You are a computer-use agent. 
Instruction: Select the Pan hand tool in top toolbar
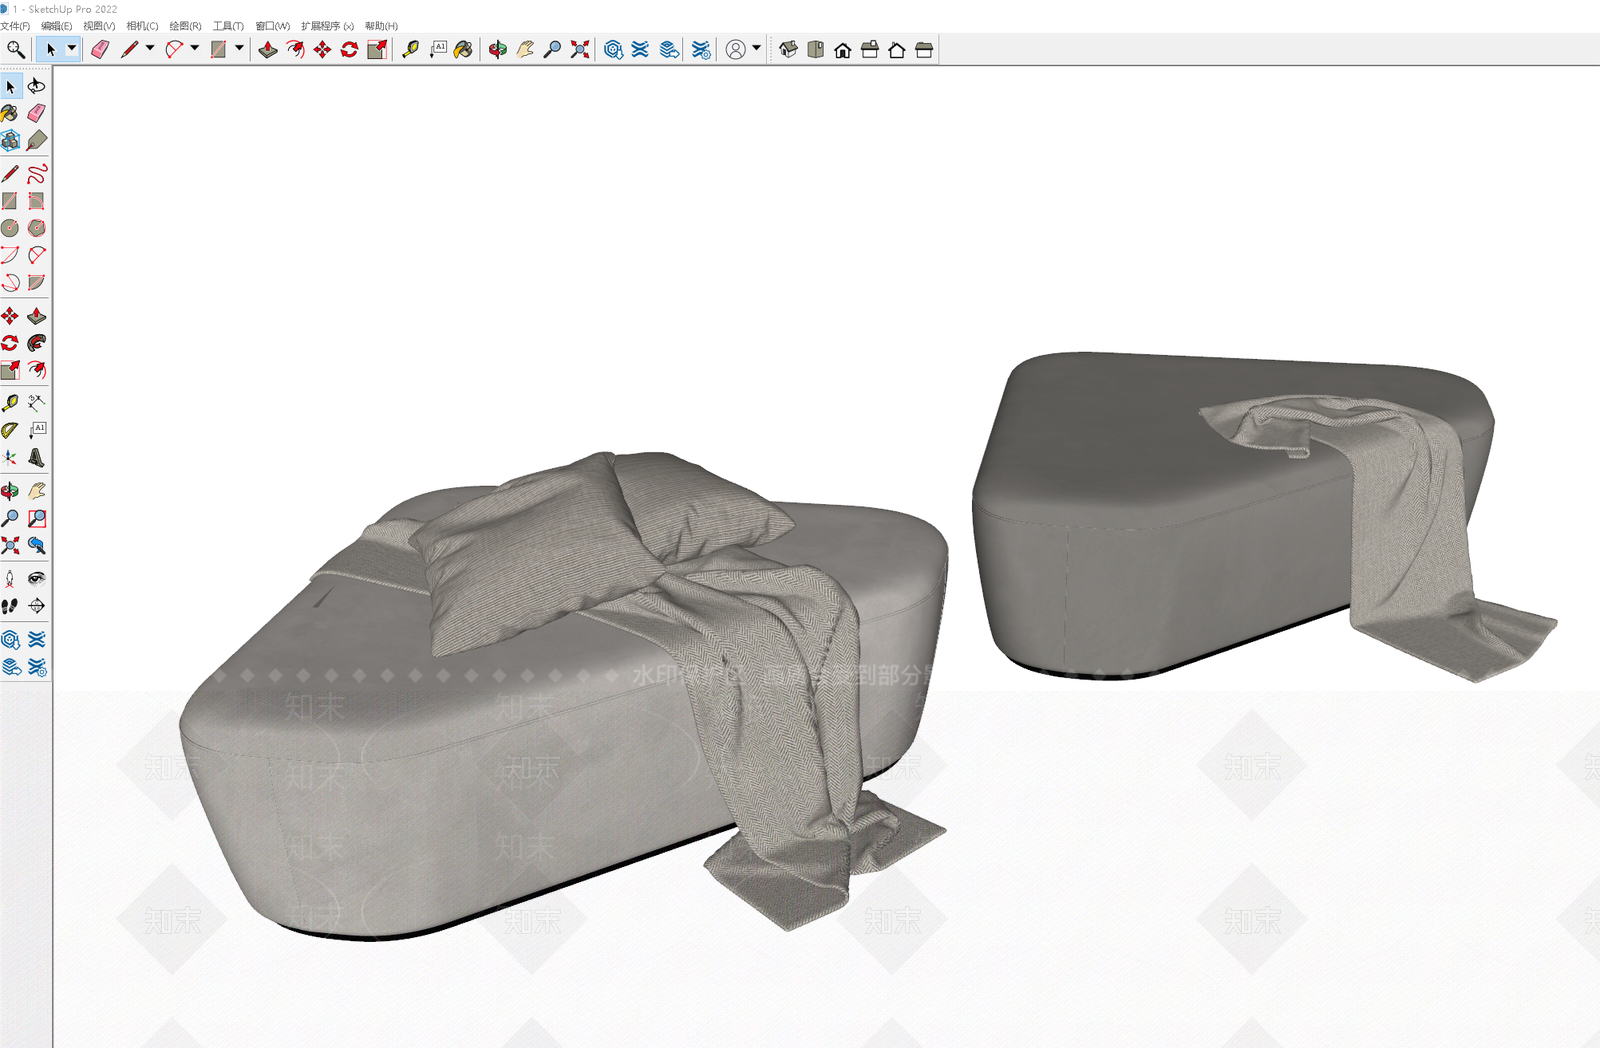point(525,49)
